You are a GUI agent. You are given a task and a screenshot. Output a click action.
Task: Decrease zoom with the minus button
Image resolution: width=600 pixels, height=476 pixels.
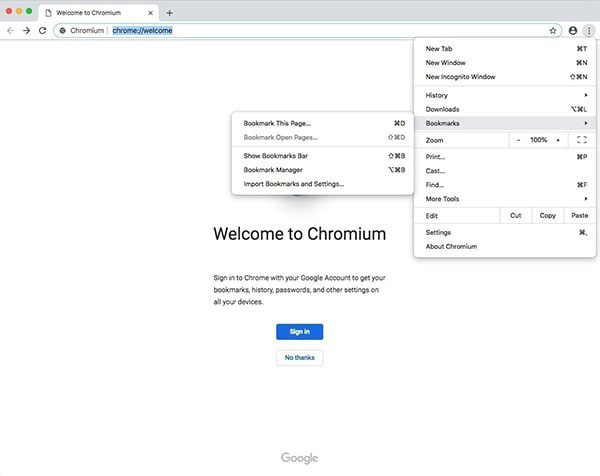518,140
